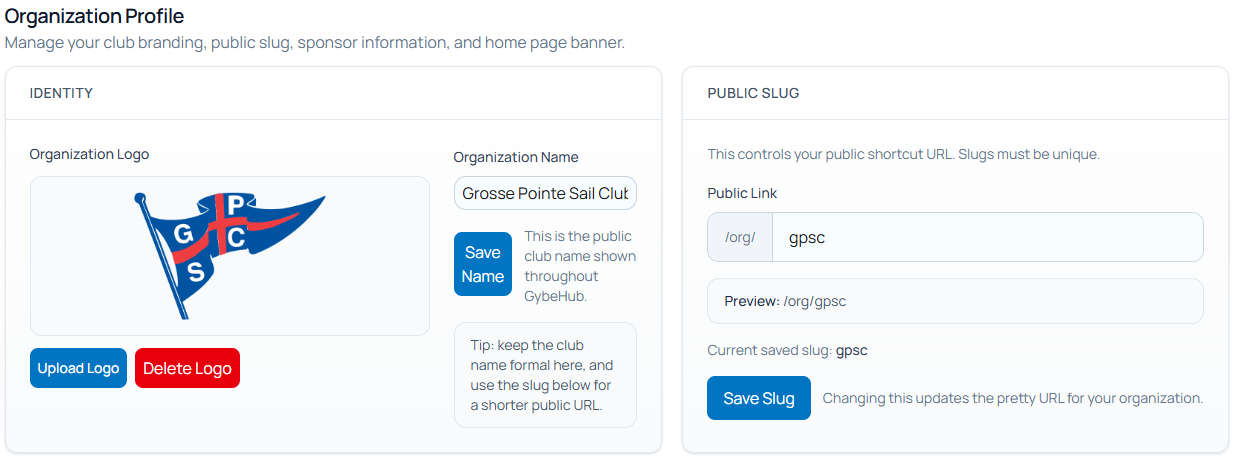Viewport: 1233px width, 463px height.
Task: Focus the Public Link slug field containing gpsc
Action: pyautogui.click(x=988, y=237)
